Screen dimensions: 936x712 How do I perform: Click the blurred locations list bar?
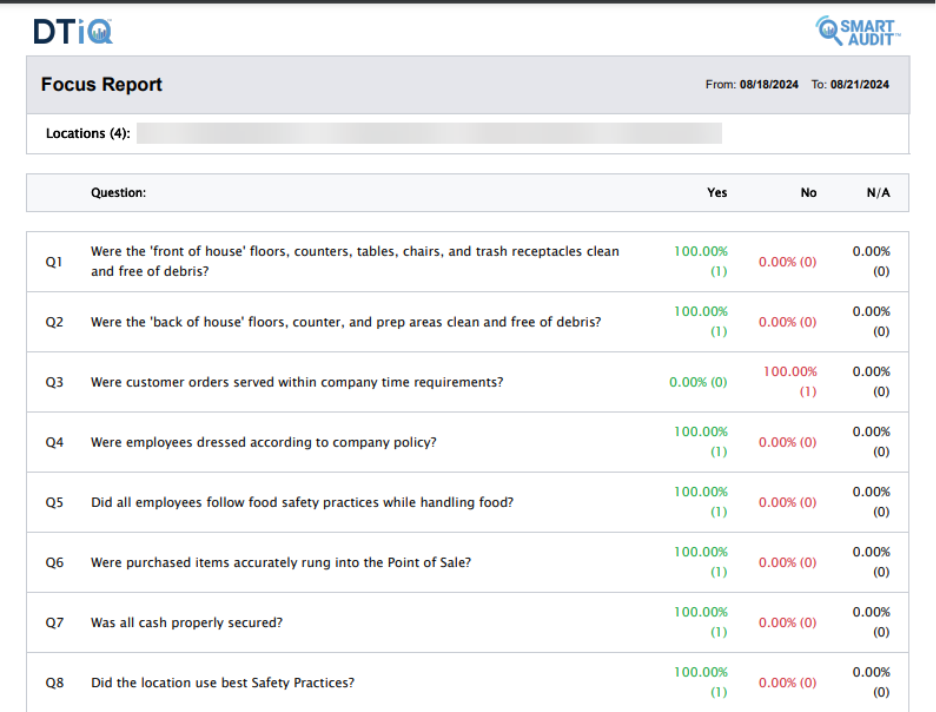[x=429, y=133]
